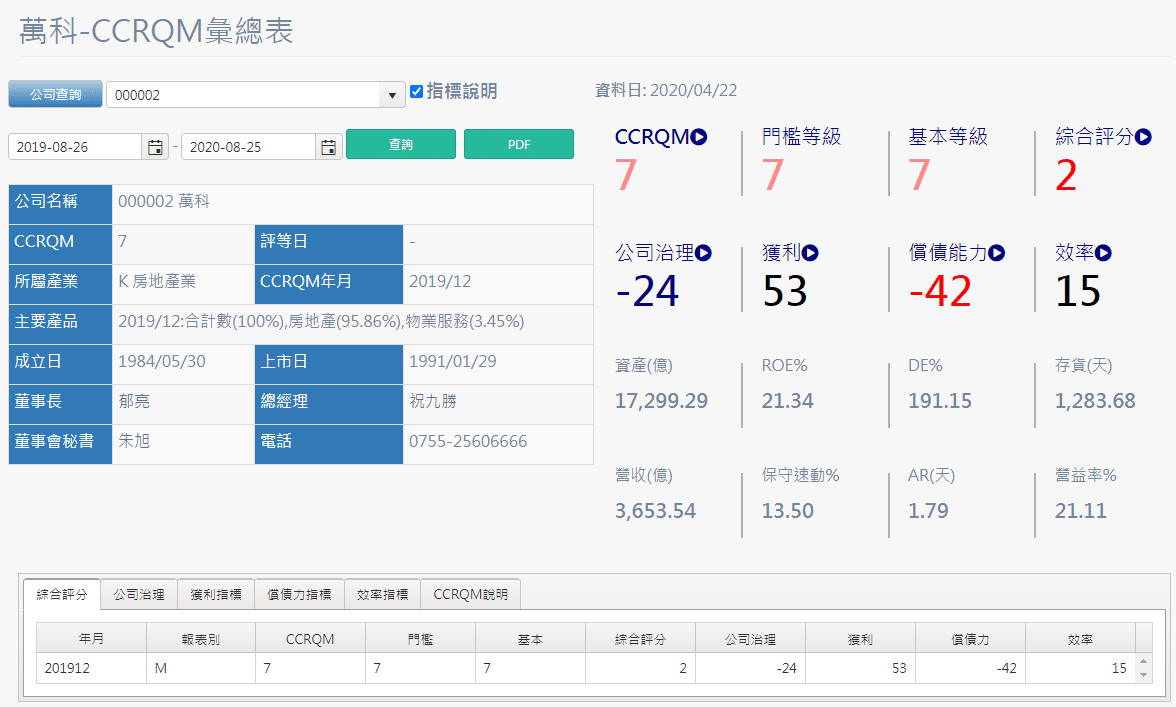Open the 獲利指標 tab
Screen dimensions: 1176x707
tap(216, 594)
